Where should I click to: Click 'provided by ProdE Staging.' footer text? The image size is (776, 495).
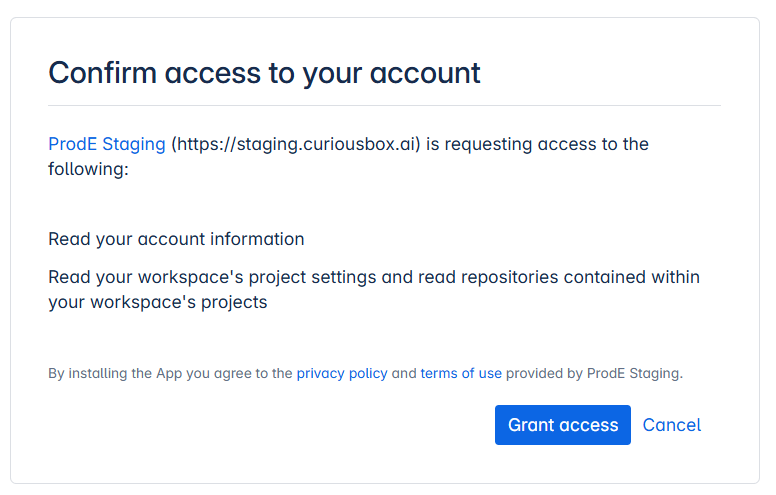point(594,373)
